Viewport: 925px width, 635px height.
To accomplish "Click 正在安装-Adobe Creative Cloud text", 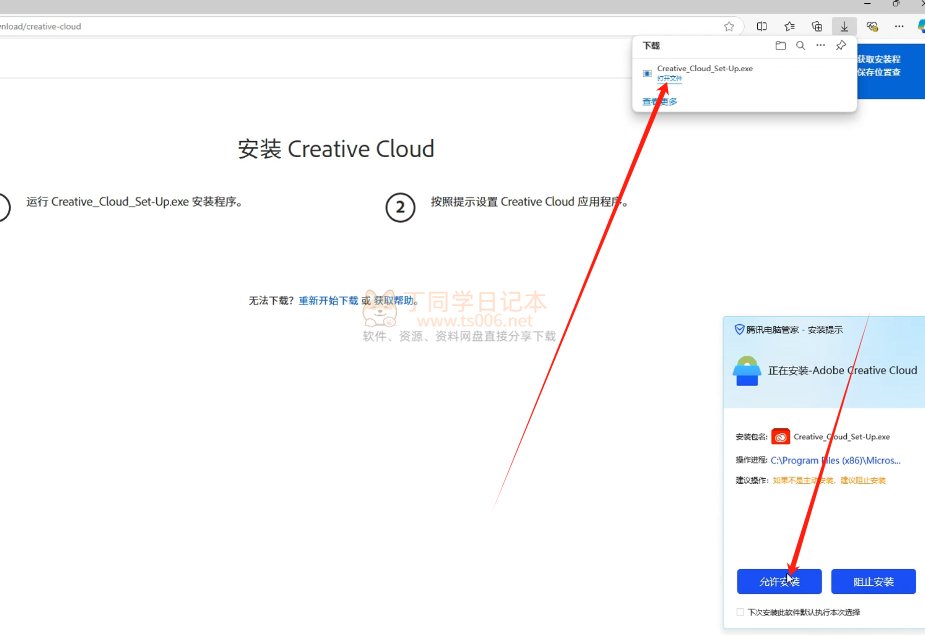I will tap(842, 370).
